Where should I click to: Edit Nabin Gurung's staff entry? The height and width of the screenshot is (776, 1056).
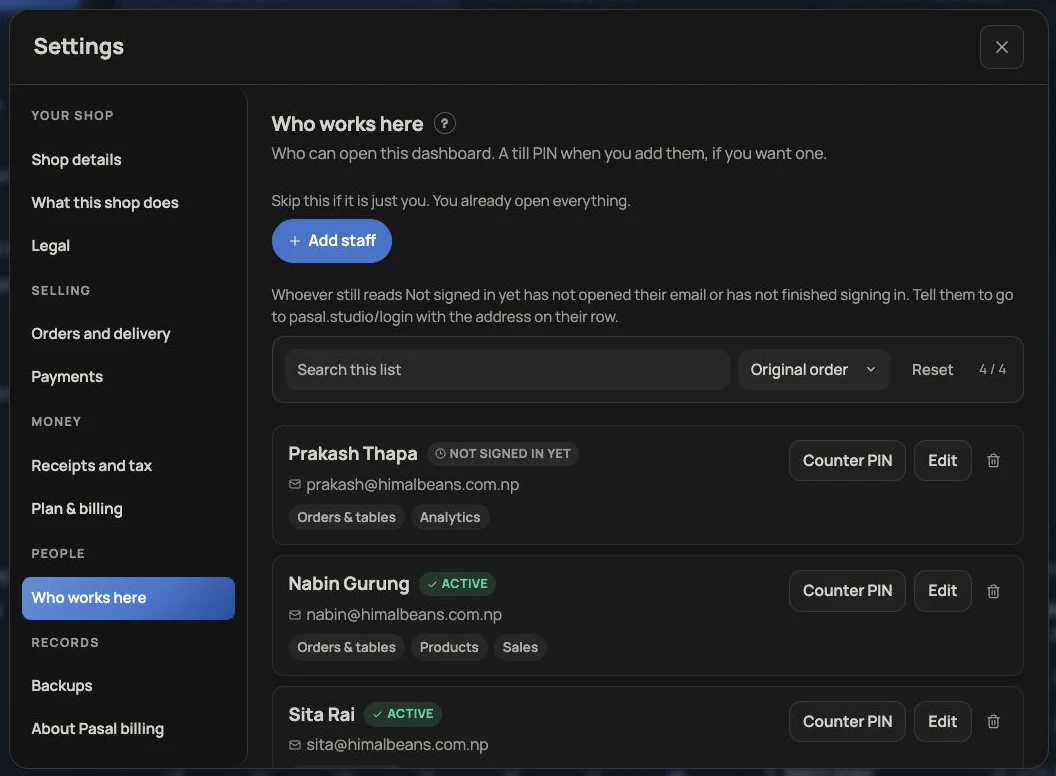[x=942, y=591]
